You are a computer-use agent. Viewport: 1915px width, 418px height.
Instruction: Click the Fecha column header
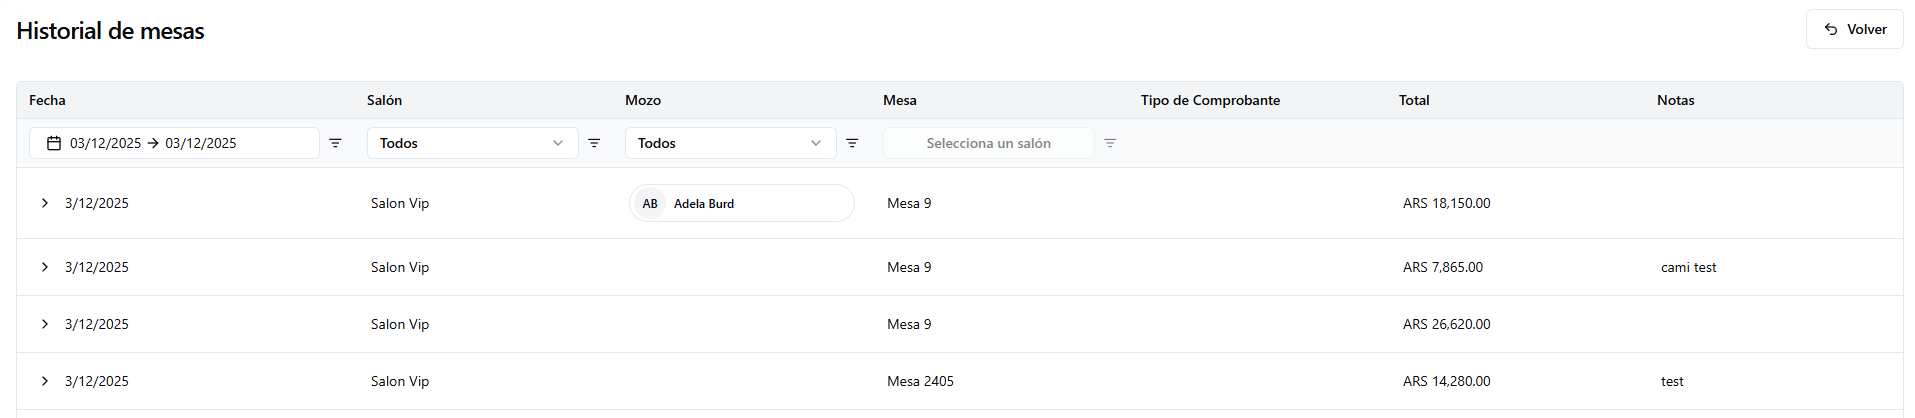[47, 100]
